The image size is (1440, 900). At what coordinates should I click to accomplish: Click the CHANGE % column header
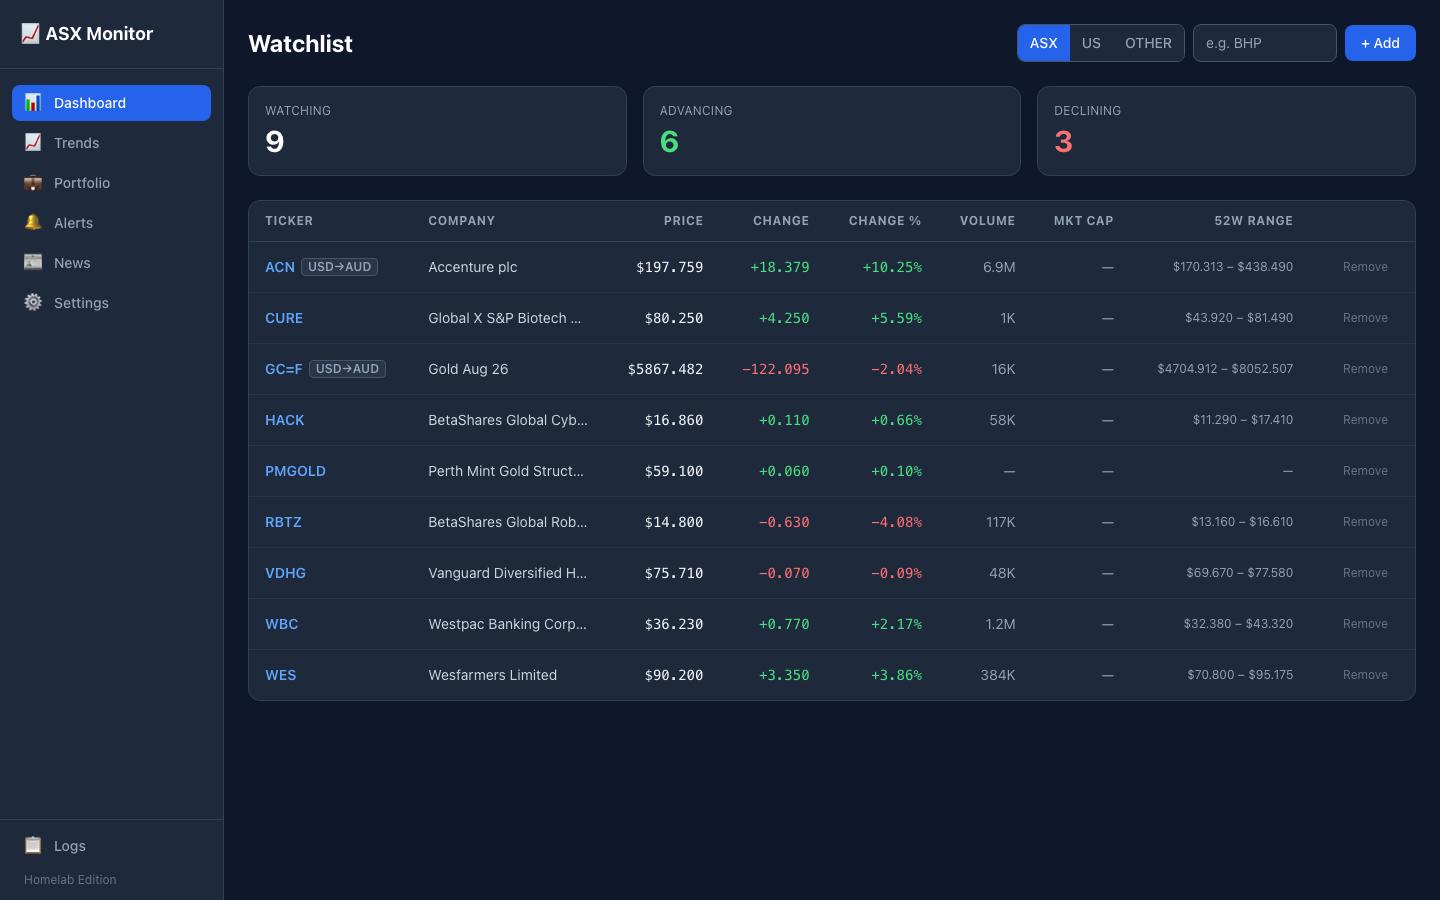(885, 221)
